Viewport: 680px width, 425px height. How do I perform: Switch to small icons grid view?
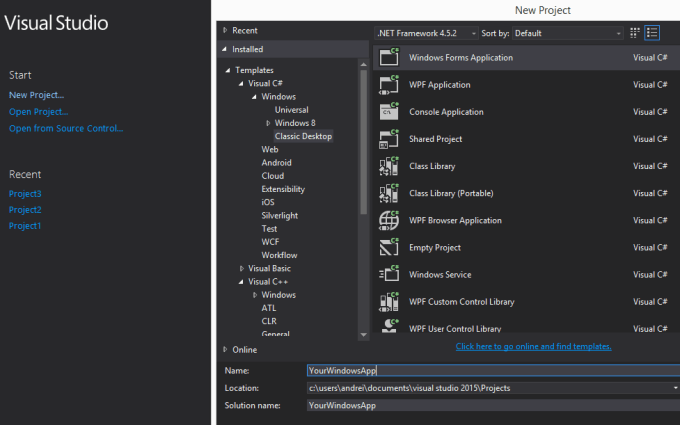tap(634, 33)
